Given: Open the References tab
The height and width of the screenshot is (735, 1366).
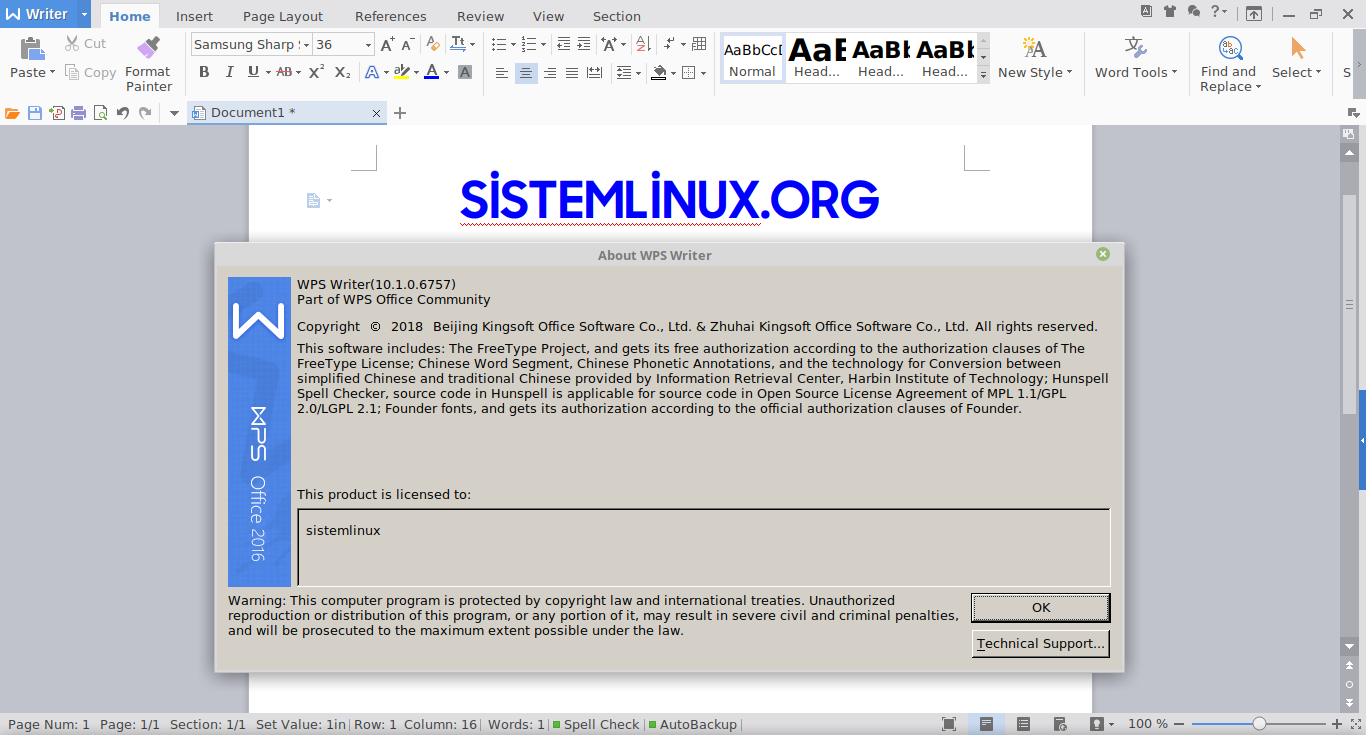Looking at the screenshot, I should tap(390, 16).
